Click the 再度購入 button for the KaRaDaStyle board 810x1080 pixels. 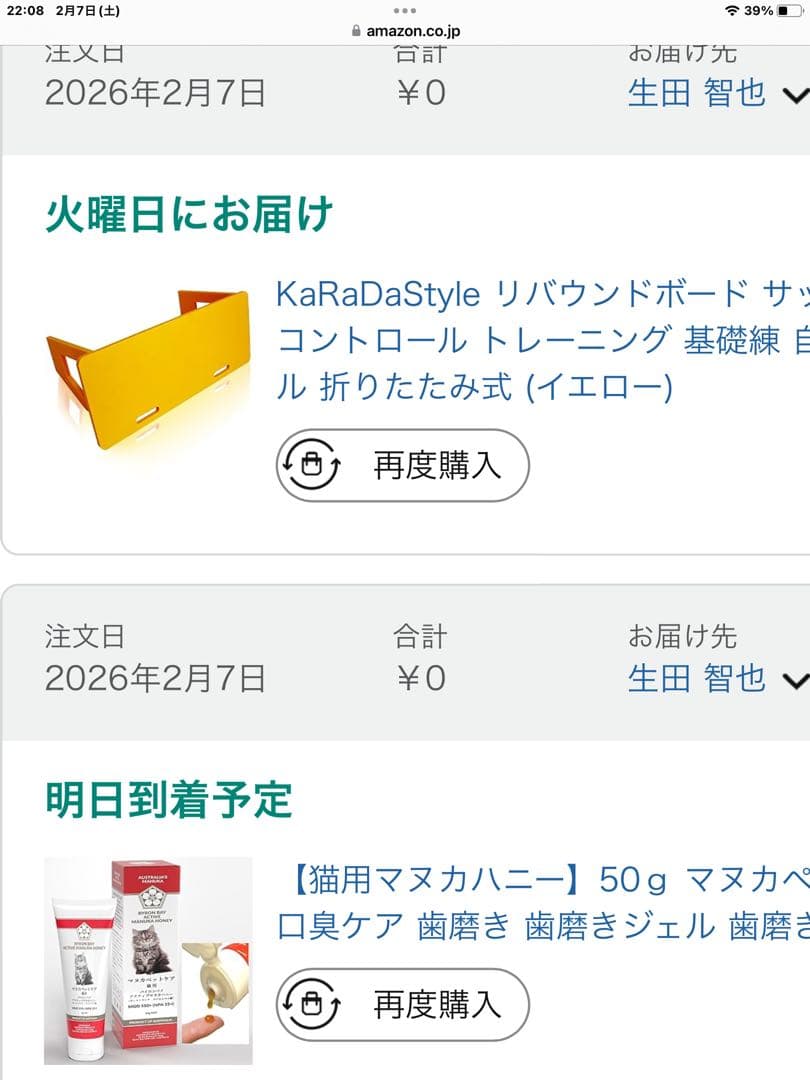(x=403, y=465)
